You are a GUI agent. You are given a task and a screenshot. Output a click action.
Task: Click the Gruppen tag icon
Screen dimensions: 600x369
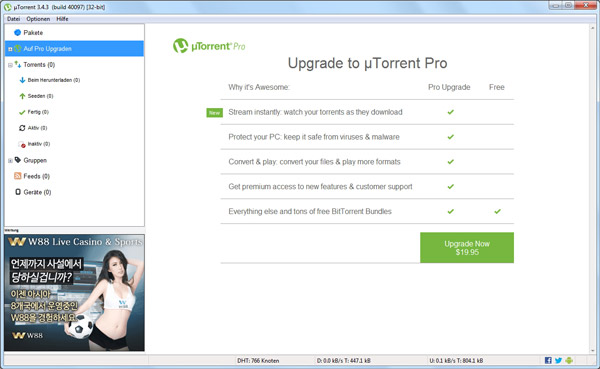pos(18,160)
